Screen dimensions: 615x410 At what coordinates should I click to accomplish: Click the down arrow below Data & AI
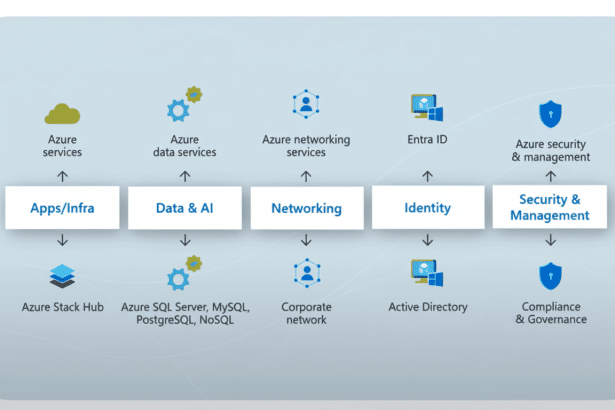(184, 240)
